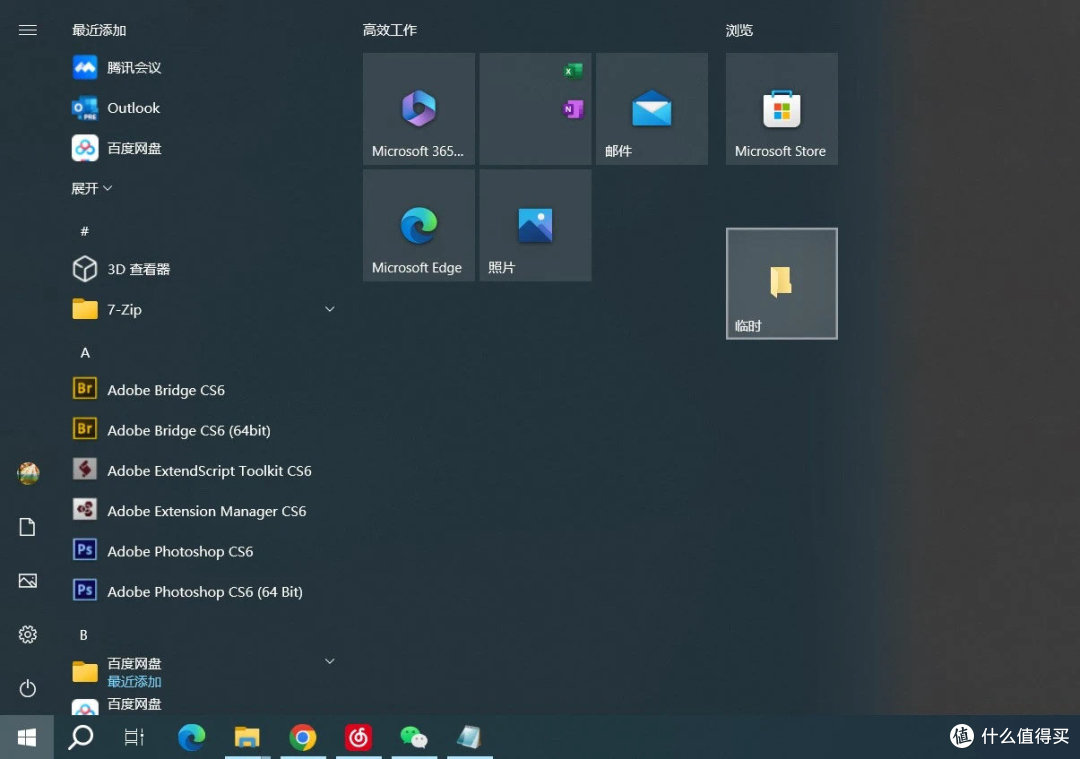The height and width of the screenshot is (759, 1080).
Task: Expand the 7-Zip folder chevron
Action: (329, 309)
